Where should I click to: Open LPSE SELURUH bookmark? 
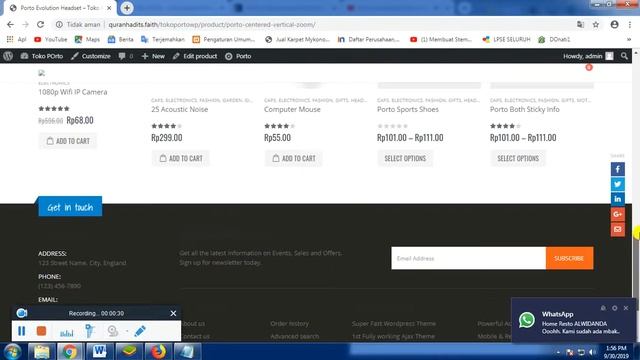(x=507, y=39)
